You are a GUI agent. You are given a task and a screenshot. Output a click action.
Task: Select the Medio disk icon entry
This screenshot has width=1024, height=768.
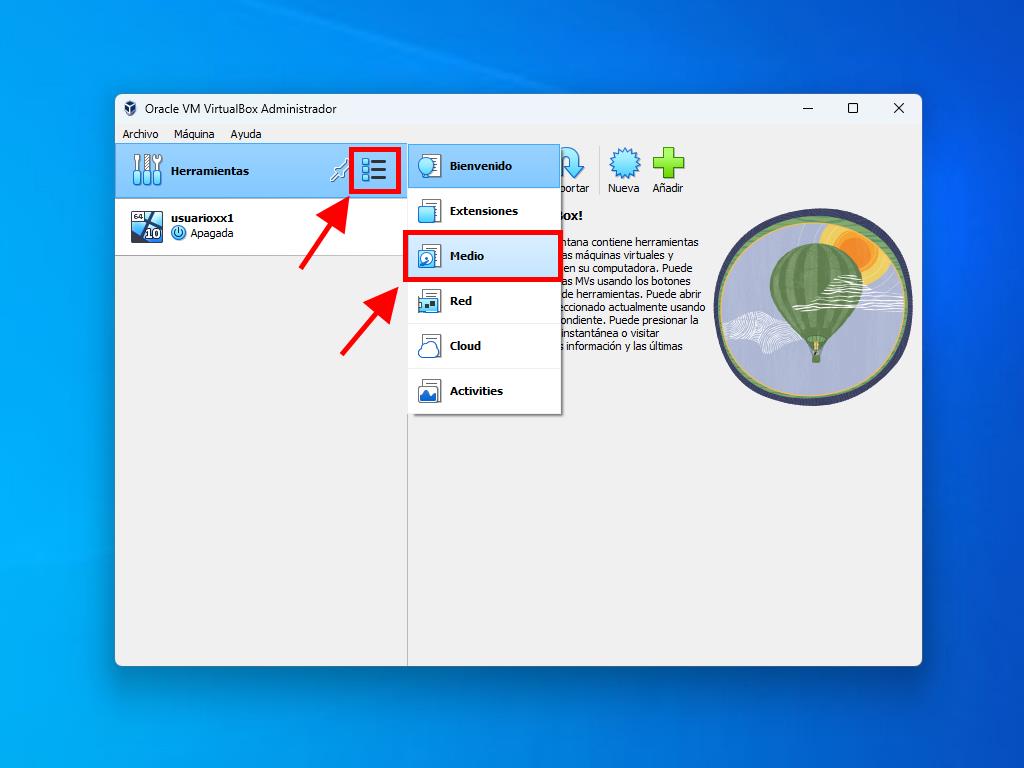[430, 257]
